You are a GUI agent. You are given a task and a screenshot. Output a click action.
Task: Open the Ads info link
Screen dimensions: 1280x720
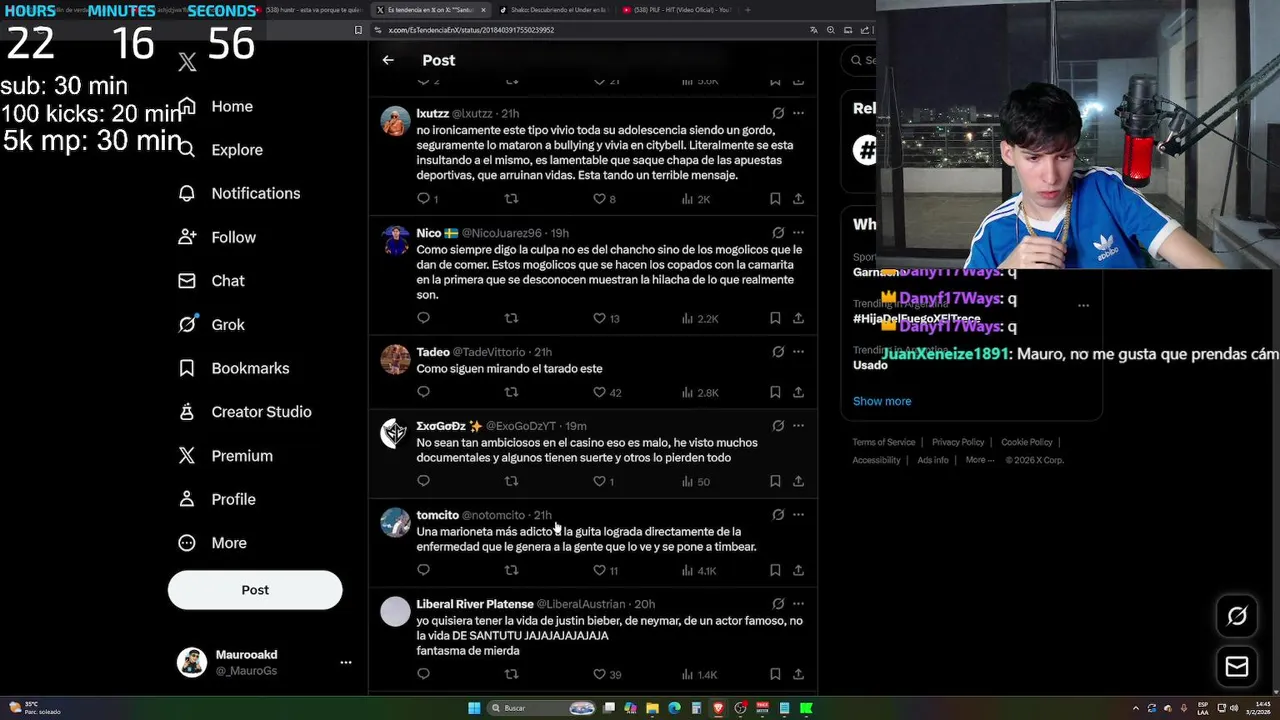pyautogui.click(x=933, y=460)
